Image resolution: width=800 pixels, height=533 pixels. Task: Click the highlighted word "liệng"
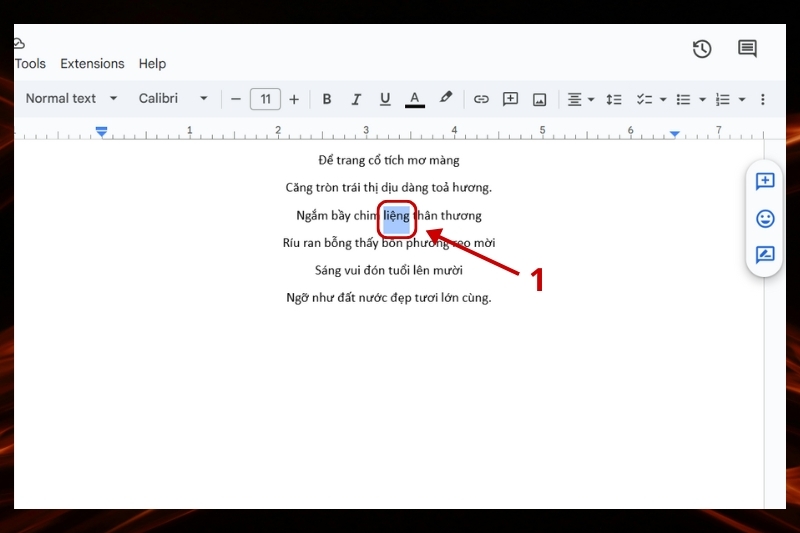pos(396,216)
